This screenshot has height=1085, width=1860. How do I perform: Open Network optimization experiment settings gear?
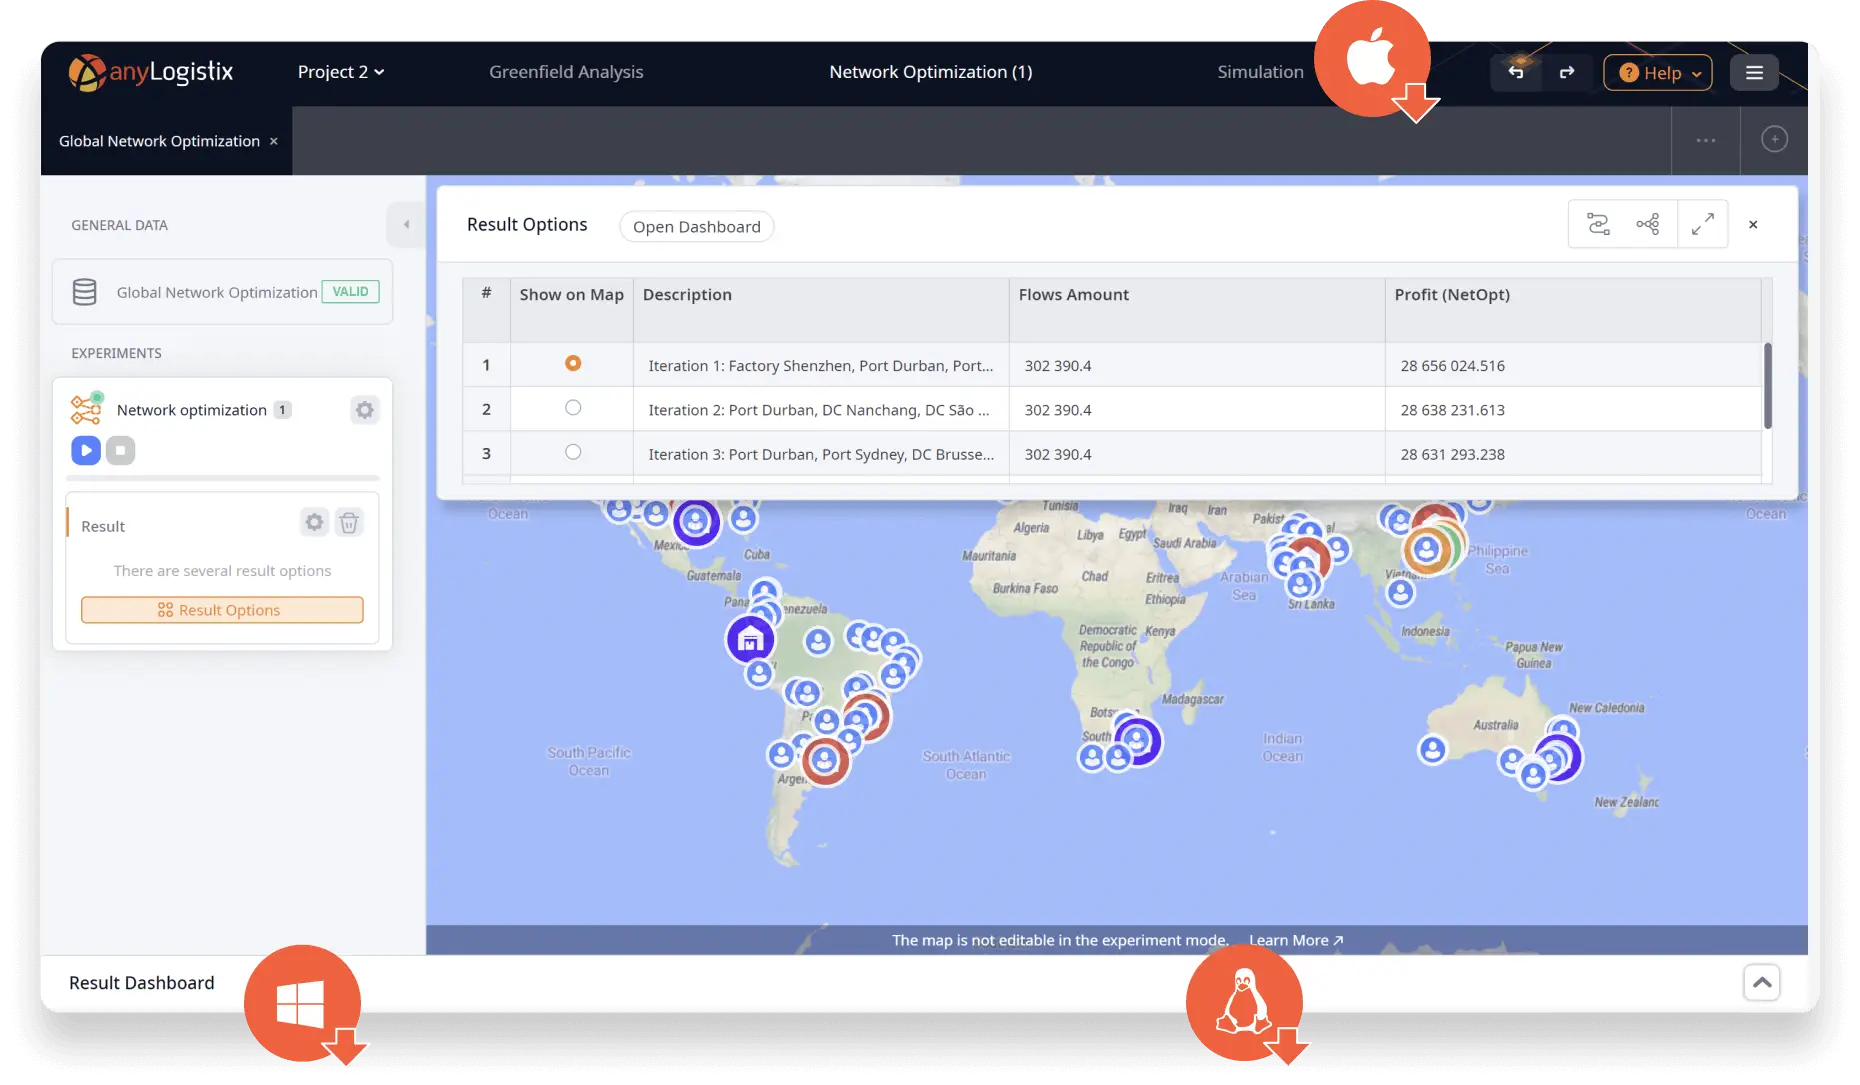point(365,410)
